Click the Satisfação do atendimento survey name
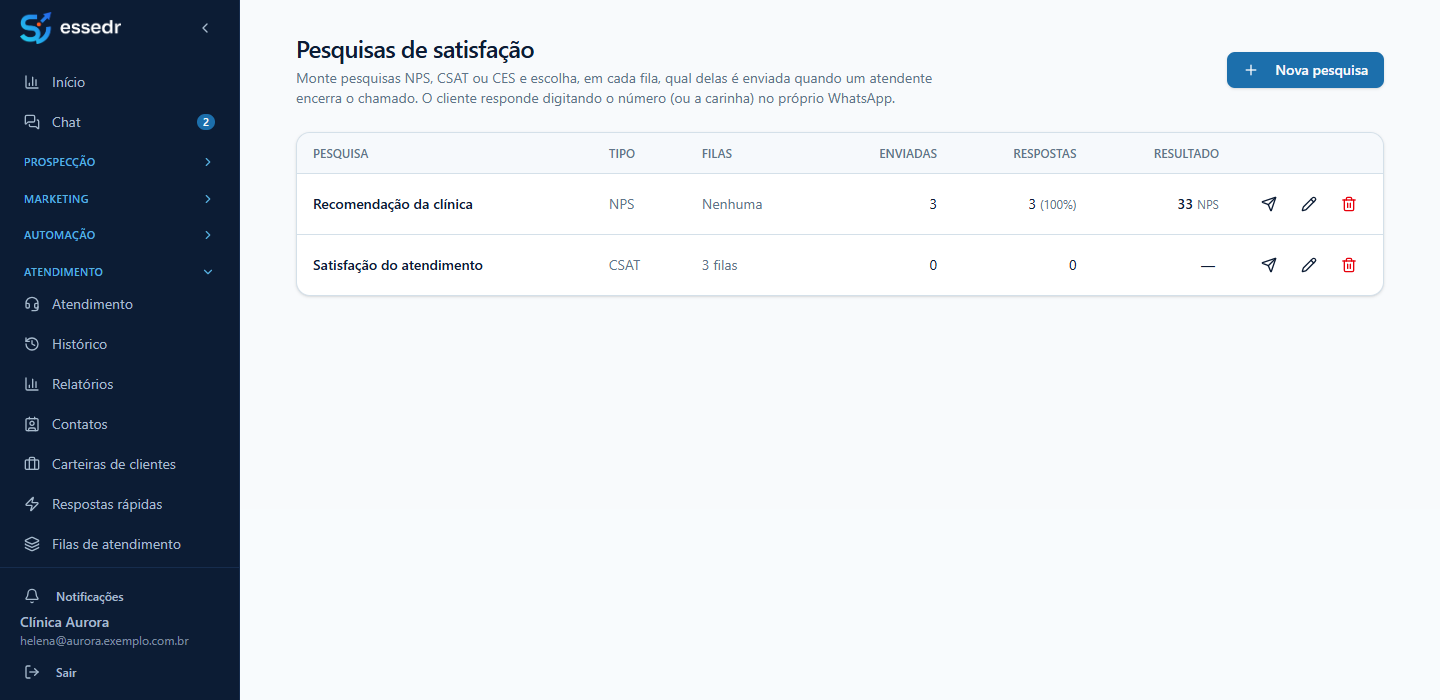Image resolution: width=1440 pixels, height=700 pixels. 398,265
